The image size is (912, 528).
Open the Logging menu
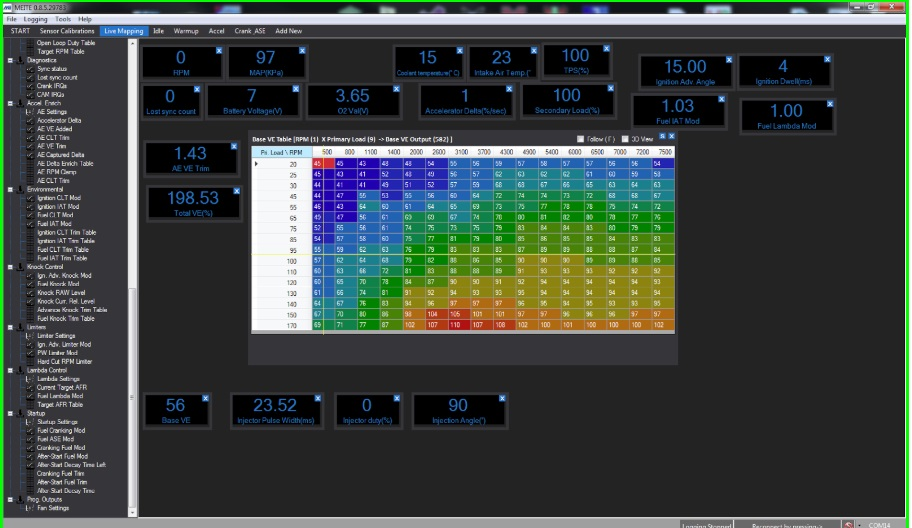click(x=35, y=19)
